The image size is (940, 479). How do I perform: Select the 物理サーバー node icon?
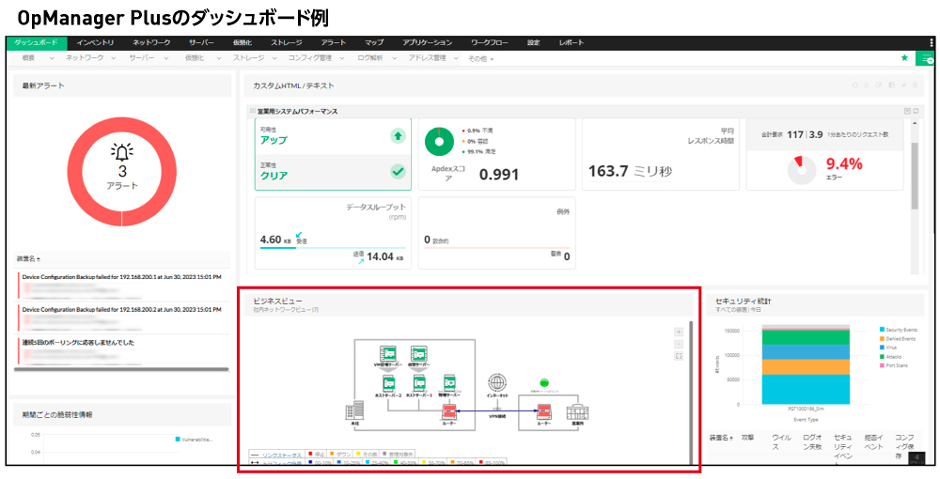450,382
